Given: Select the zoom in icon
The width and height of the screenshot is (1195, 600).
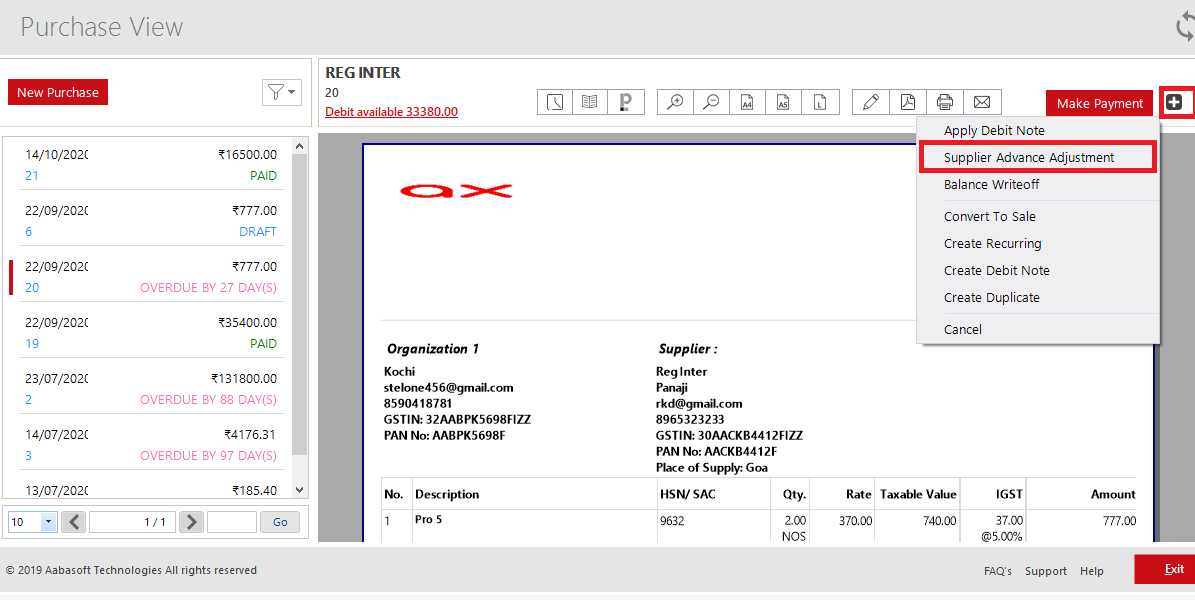Looking at the screenshot, I should [674, 101].
